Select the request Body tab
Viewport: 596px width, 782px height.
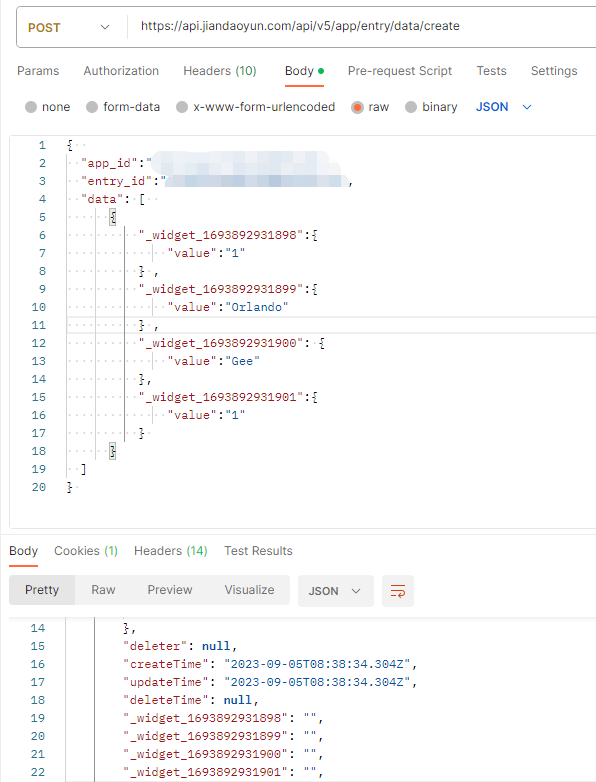click(304, 71)
